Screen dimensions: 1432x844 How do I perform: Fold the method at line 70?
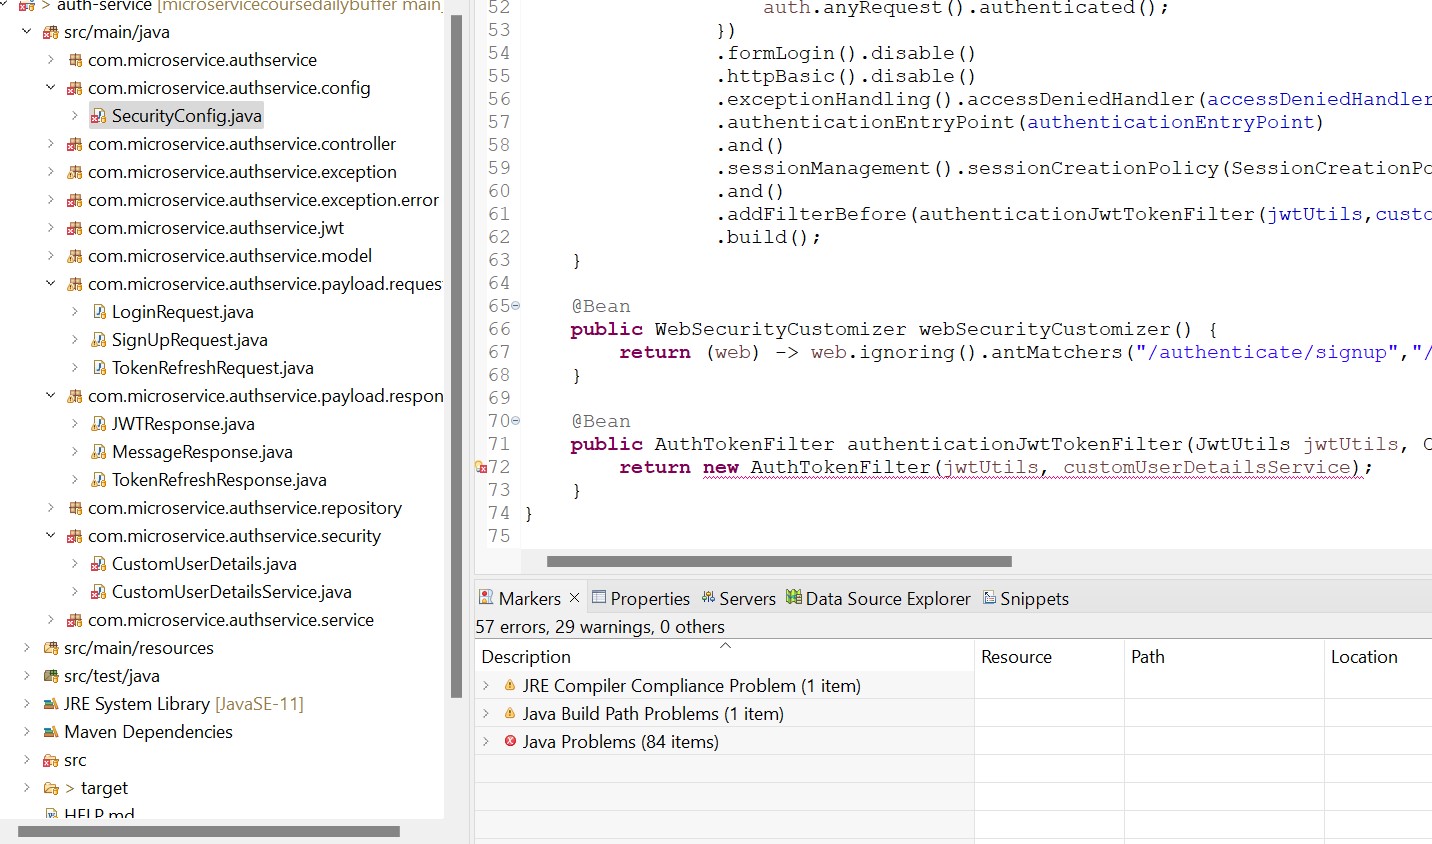click(x=516, y=420)
